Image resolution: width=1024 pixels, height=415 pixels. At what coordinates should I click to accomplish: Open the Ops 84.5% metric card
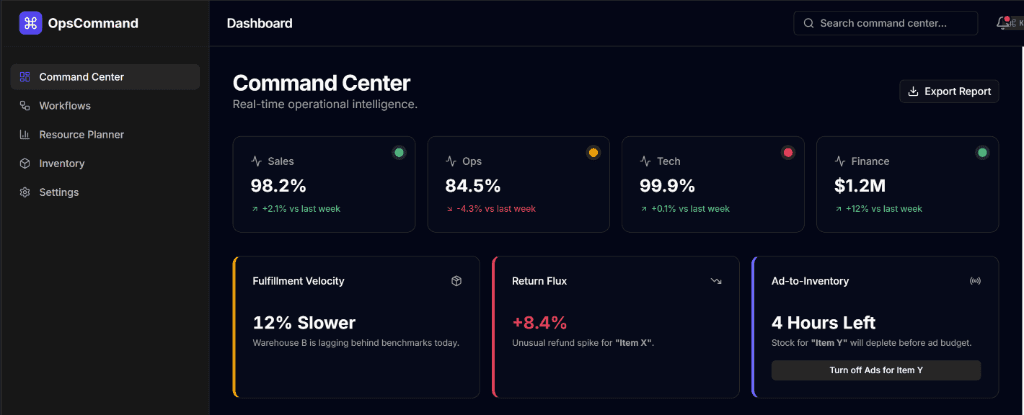coord(519,184)
